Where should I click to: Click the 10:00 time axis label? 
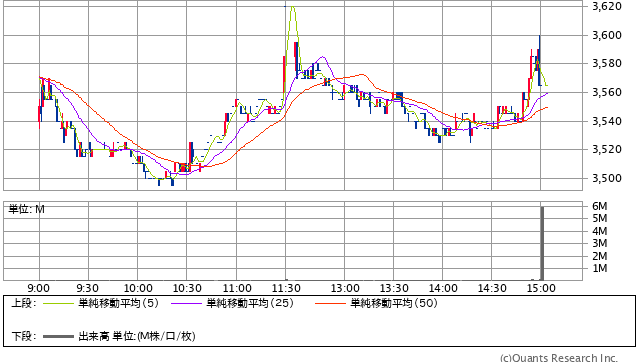[x=138, y=288]
